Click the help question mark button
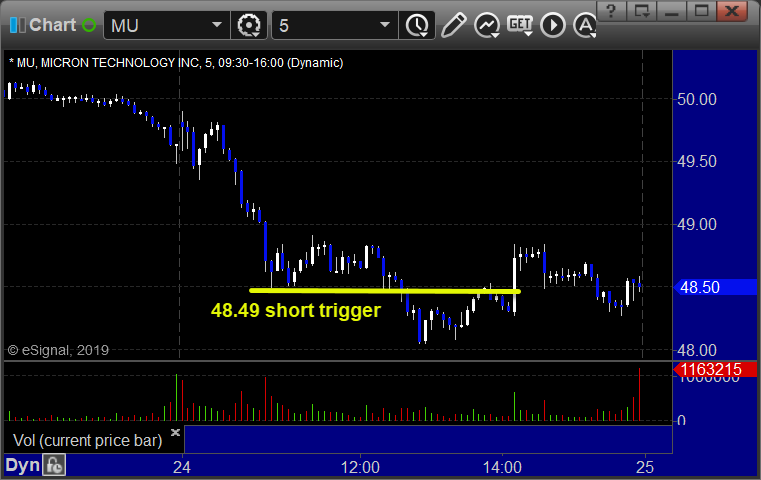 pyautogui.click(x=611, y=10)
